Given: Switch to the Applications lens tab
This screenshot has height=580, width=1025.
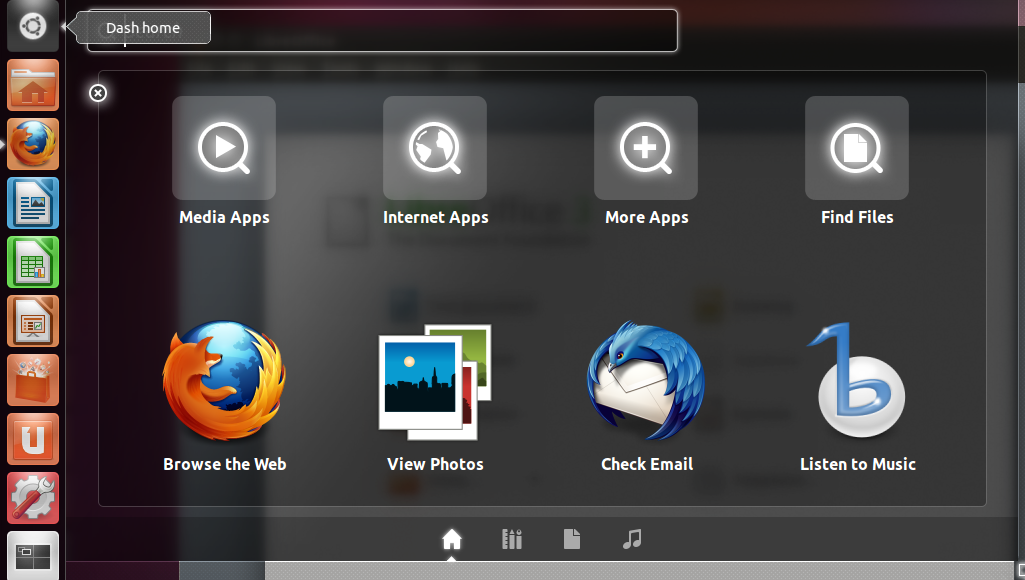Looking at the screenshot, I should click(x=512, y=540).
